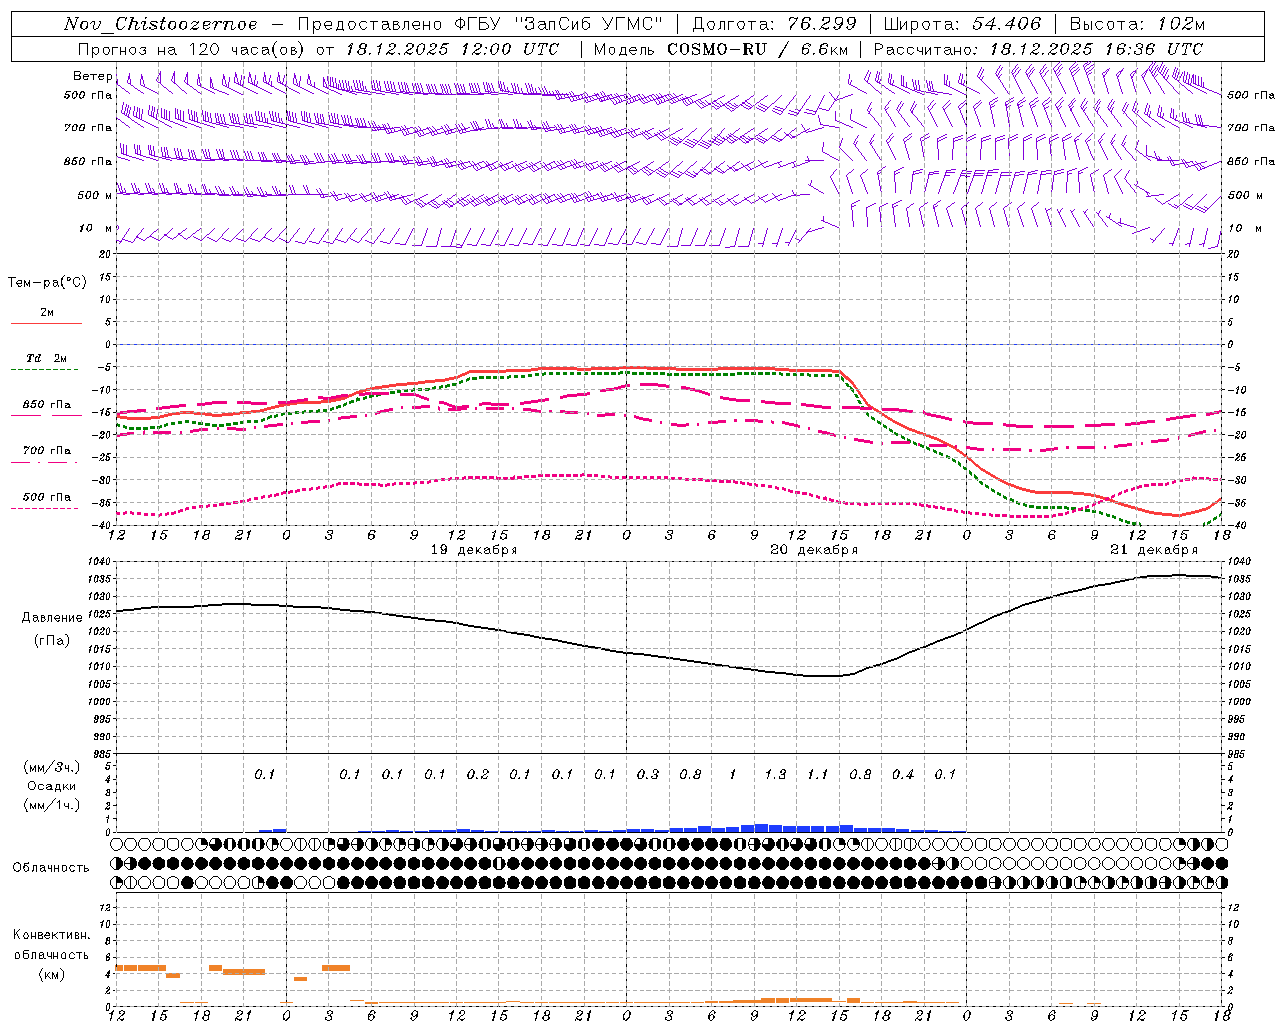The height and width of the screenshot is (1024, 1280).
Task: Click the 'Ветер' wind panel label
Action: point(92,76)
